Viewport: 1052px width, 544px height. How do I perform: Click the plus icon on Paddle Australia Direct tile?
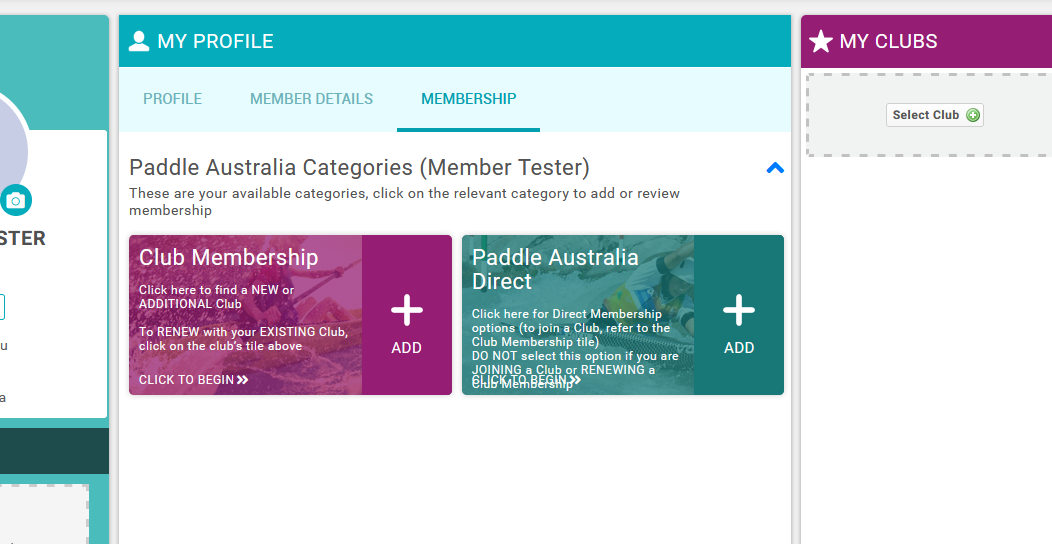(738, 311)
